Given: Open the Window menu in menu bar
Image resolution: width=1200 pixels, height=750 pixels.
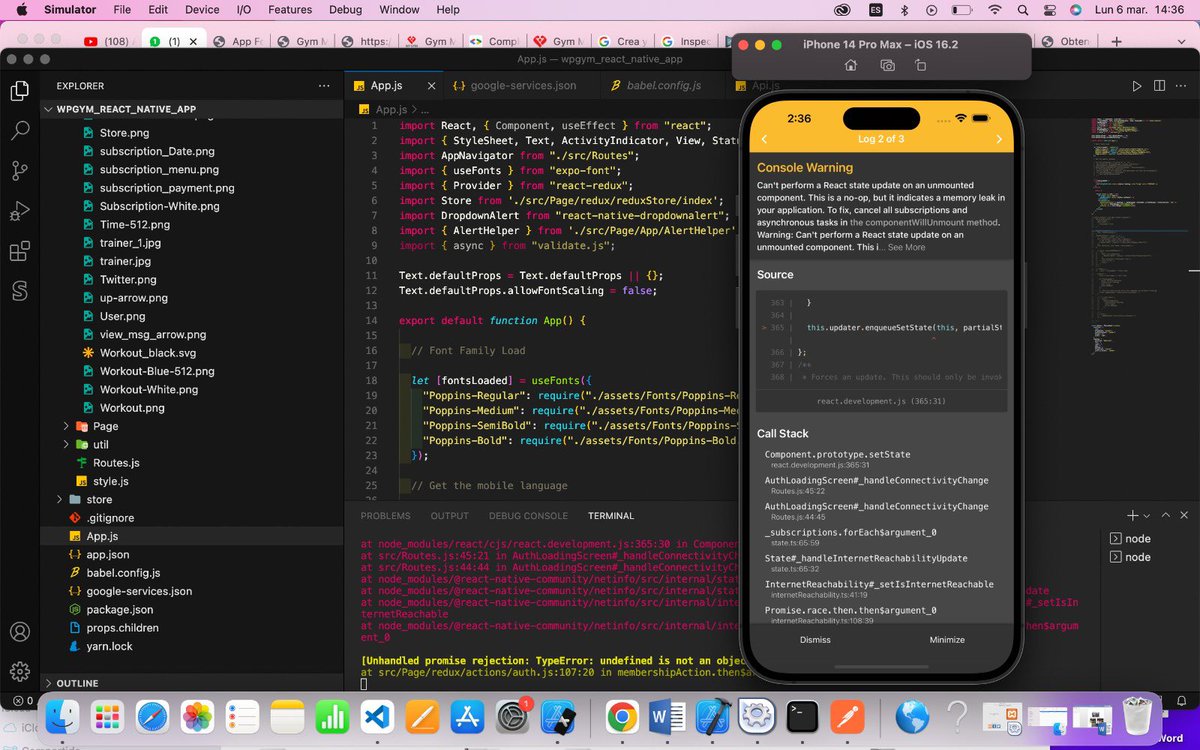Looking at the screenshot, I should [399, 9].
